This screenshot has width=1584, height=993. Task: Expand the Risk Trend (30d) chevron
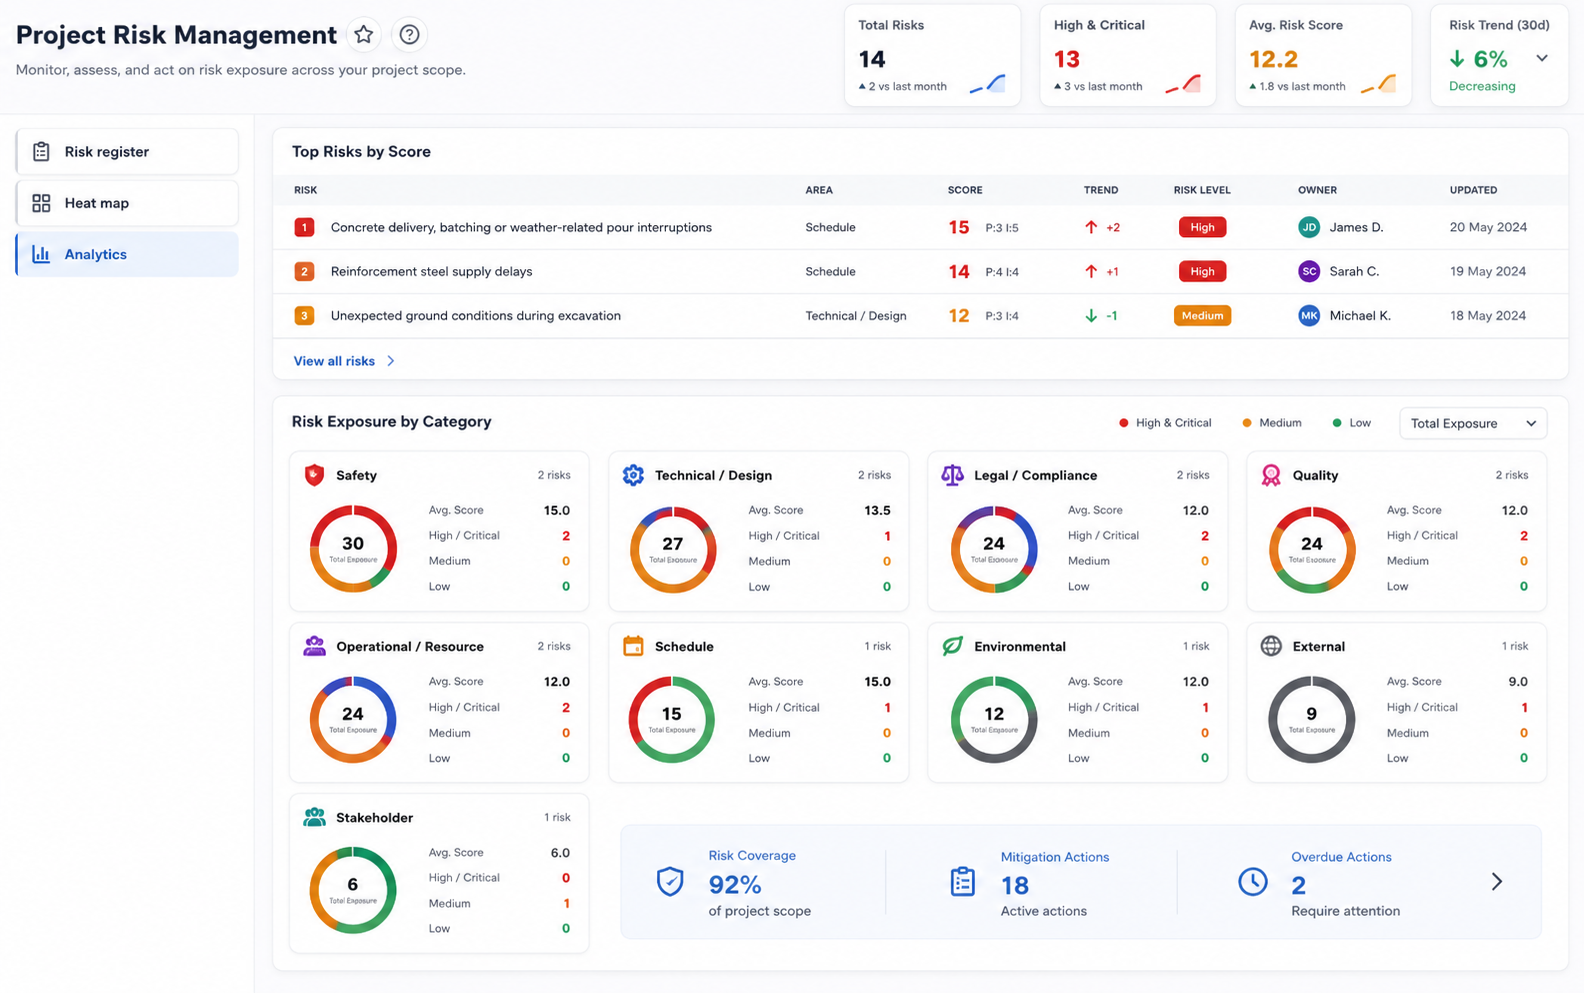coord(1542,58)
